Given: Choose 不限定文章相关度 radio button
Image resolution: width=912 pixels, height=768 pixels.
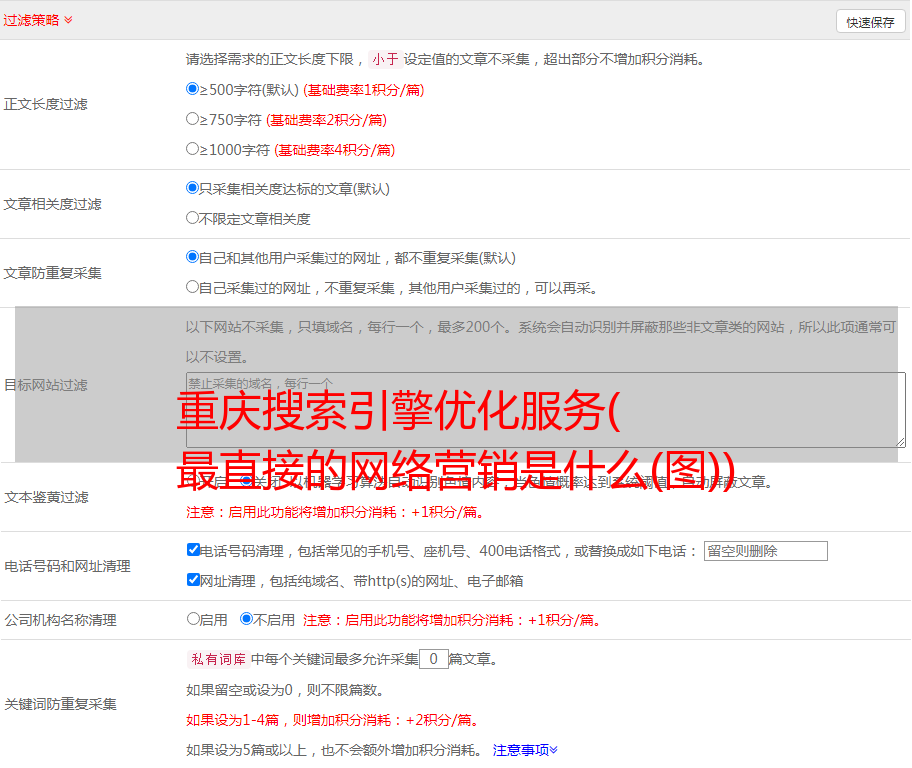Looking at the screenshot, I should click(193, 218).
